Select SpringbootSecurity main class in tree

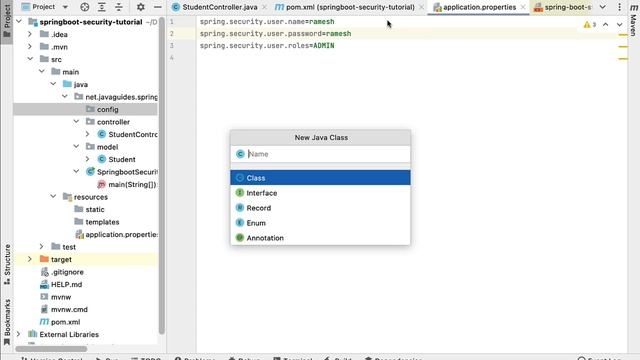(127, 172)
